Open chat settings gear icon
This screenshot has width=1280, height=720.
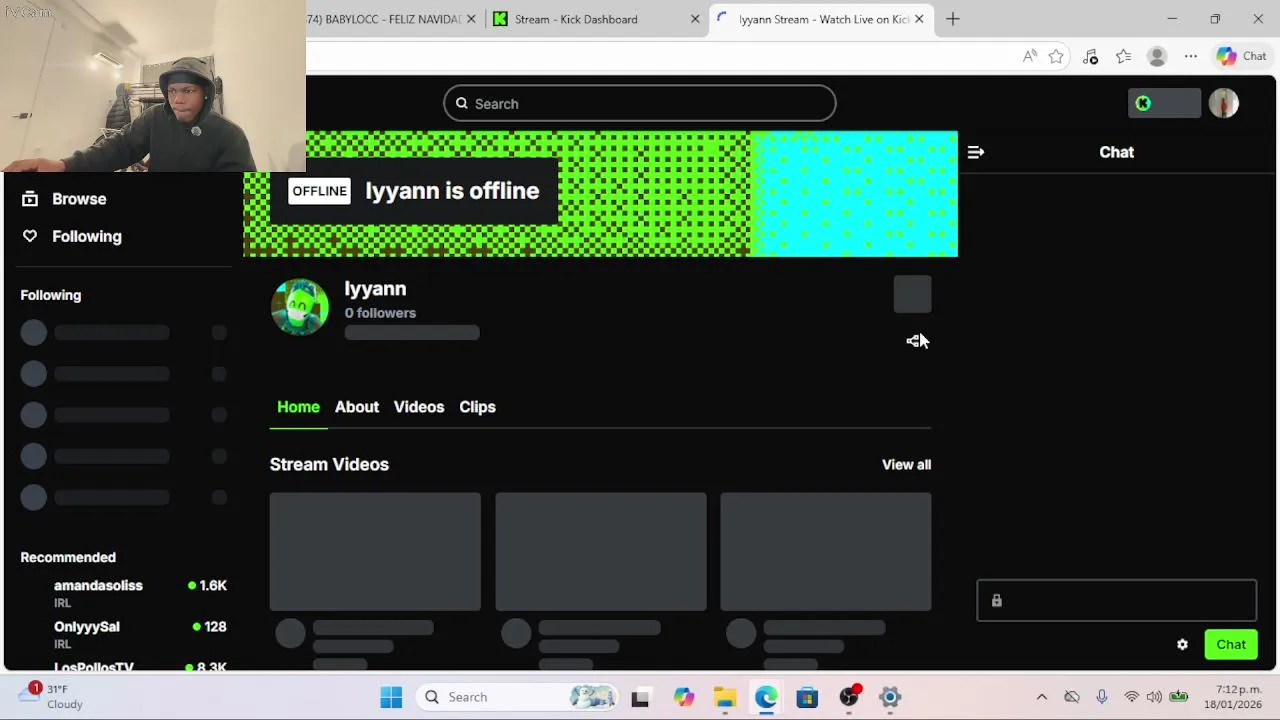click(1182, 645)
